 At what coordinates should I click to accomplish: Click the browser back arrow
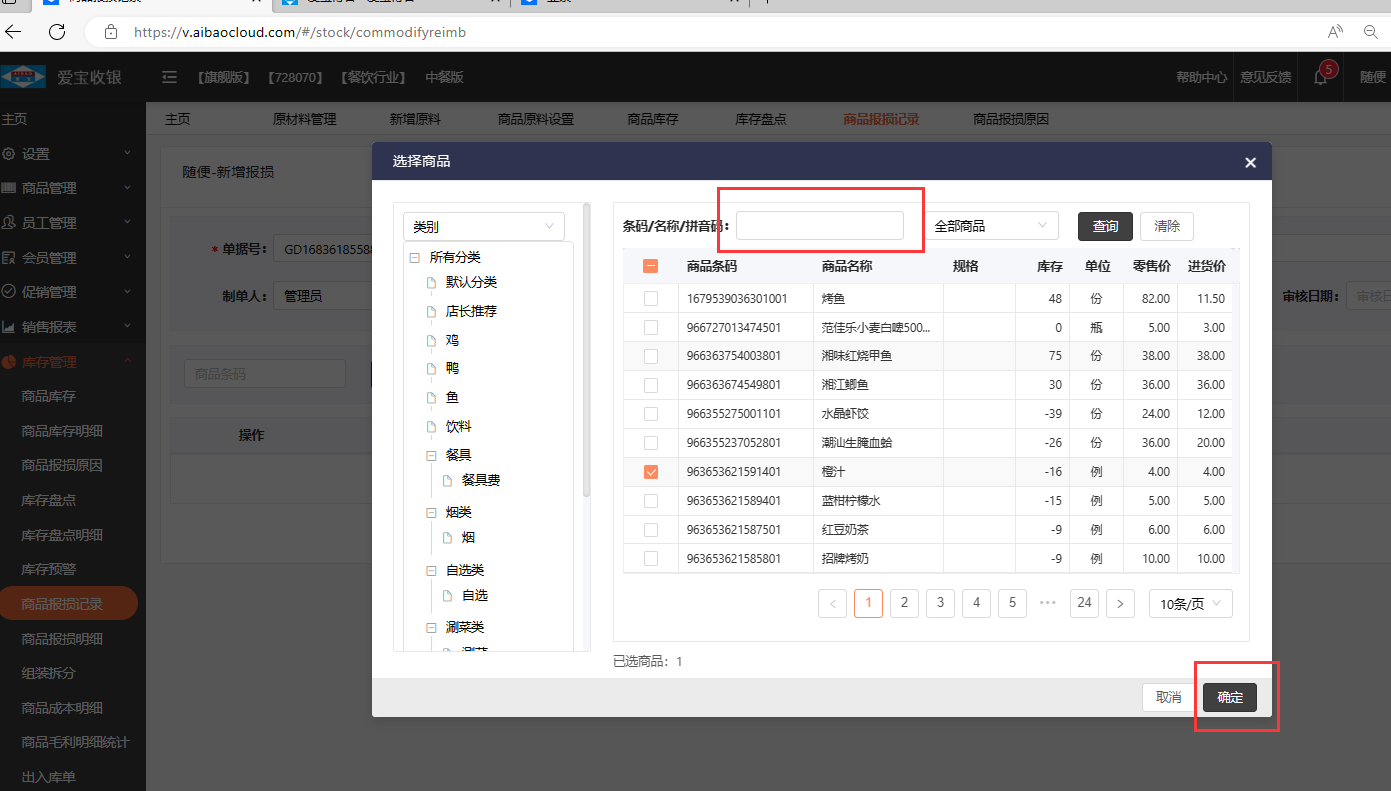[x=14, y=32]
